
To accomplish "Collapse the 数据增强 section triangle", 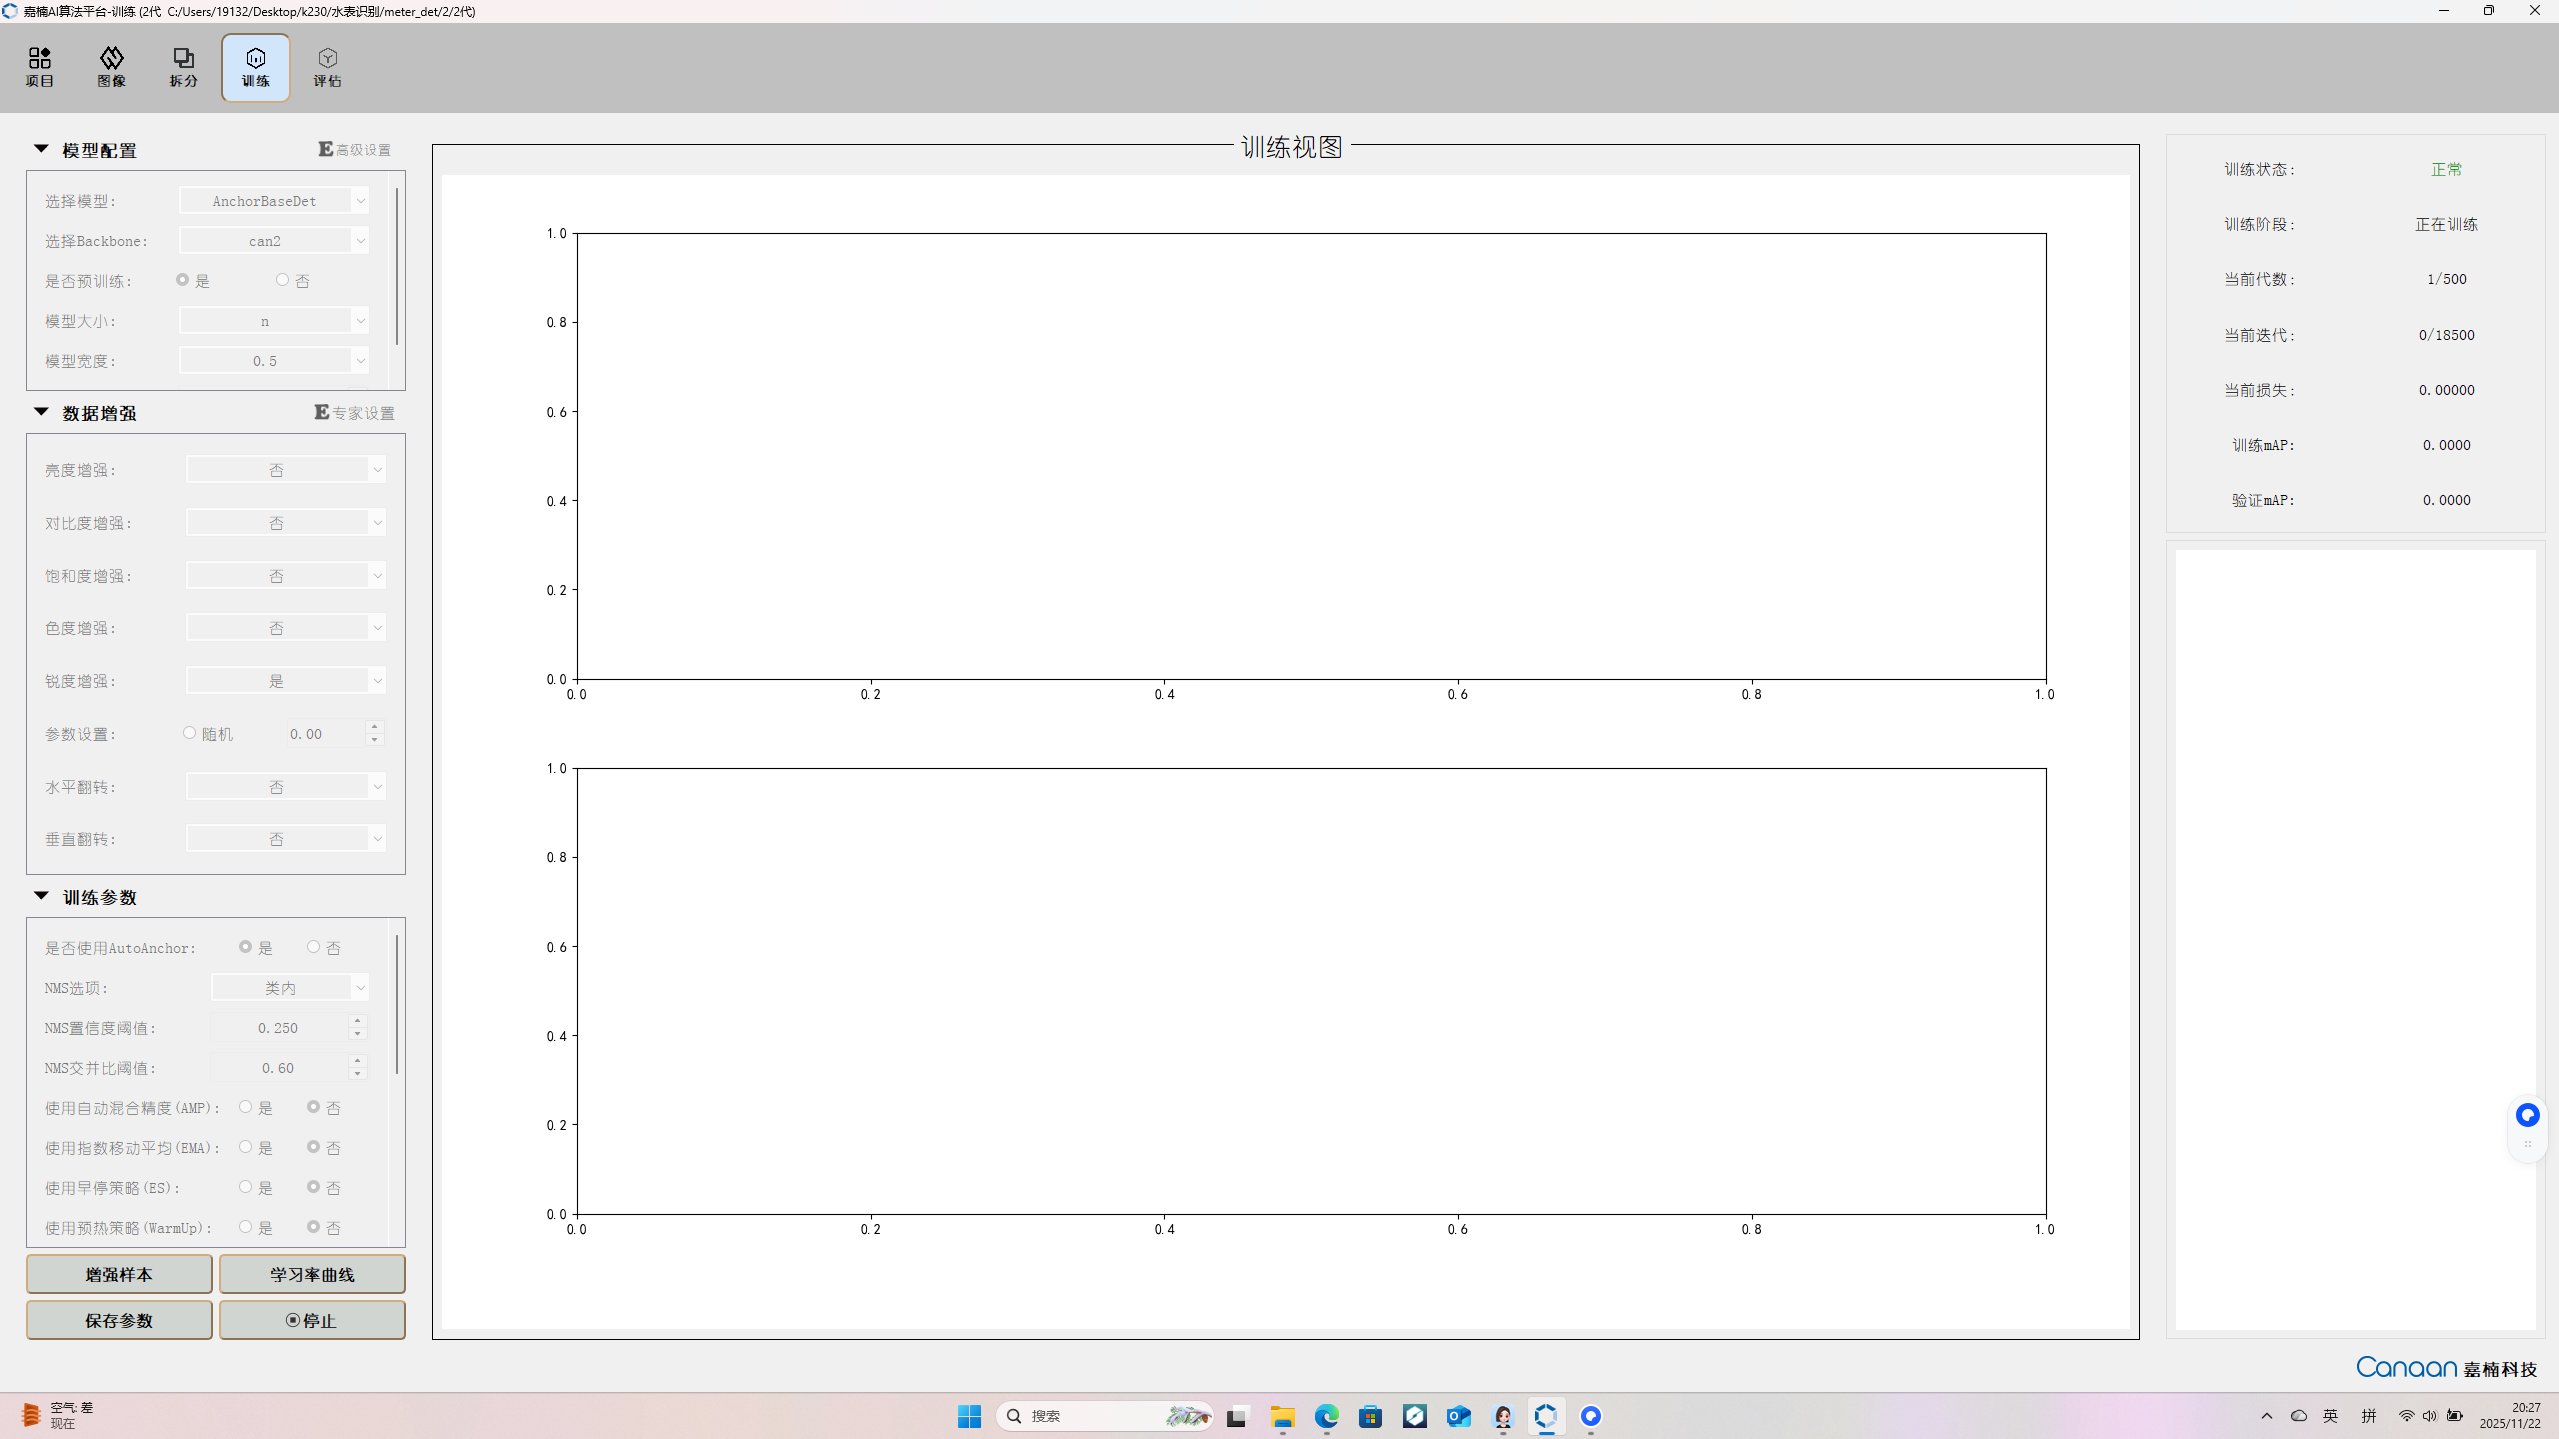I will [41, 412].
